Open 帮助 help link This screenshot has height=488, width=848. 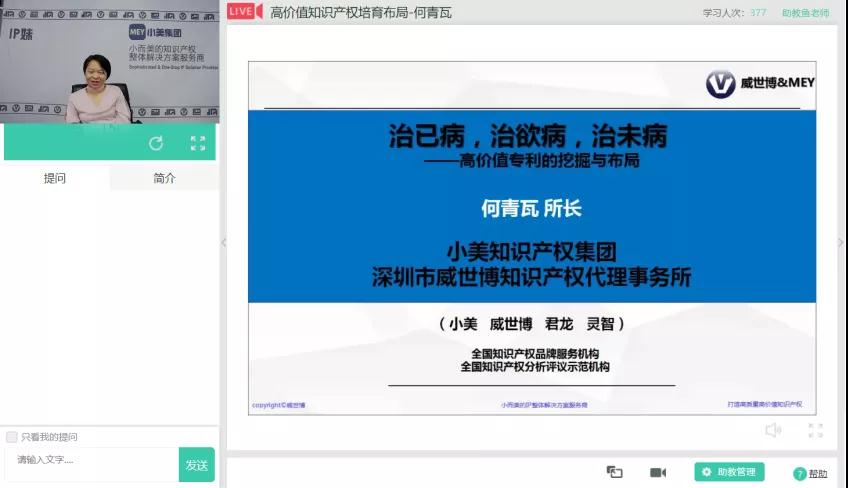pos(810,474)
